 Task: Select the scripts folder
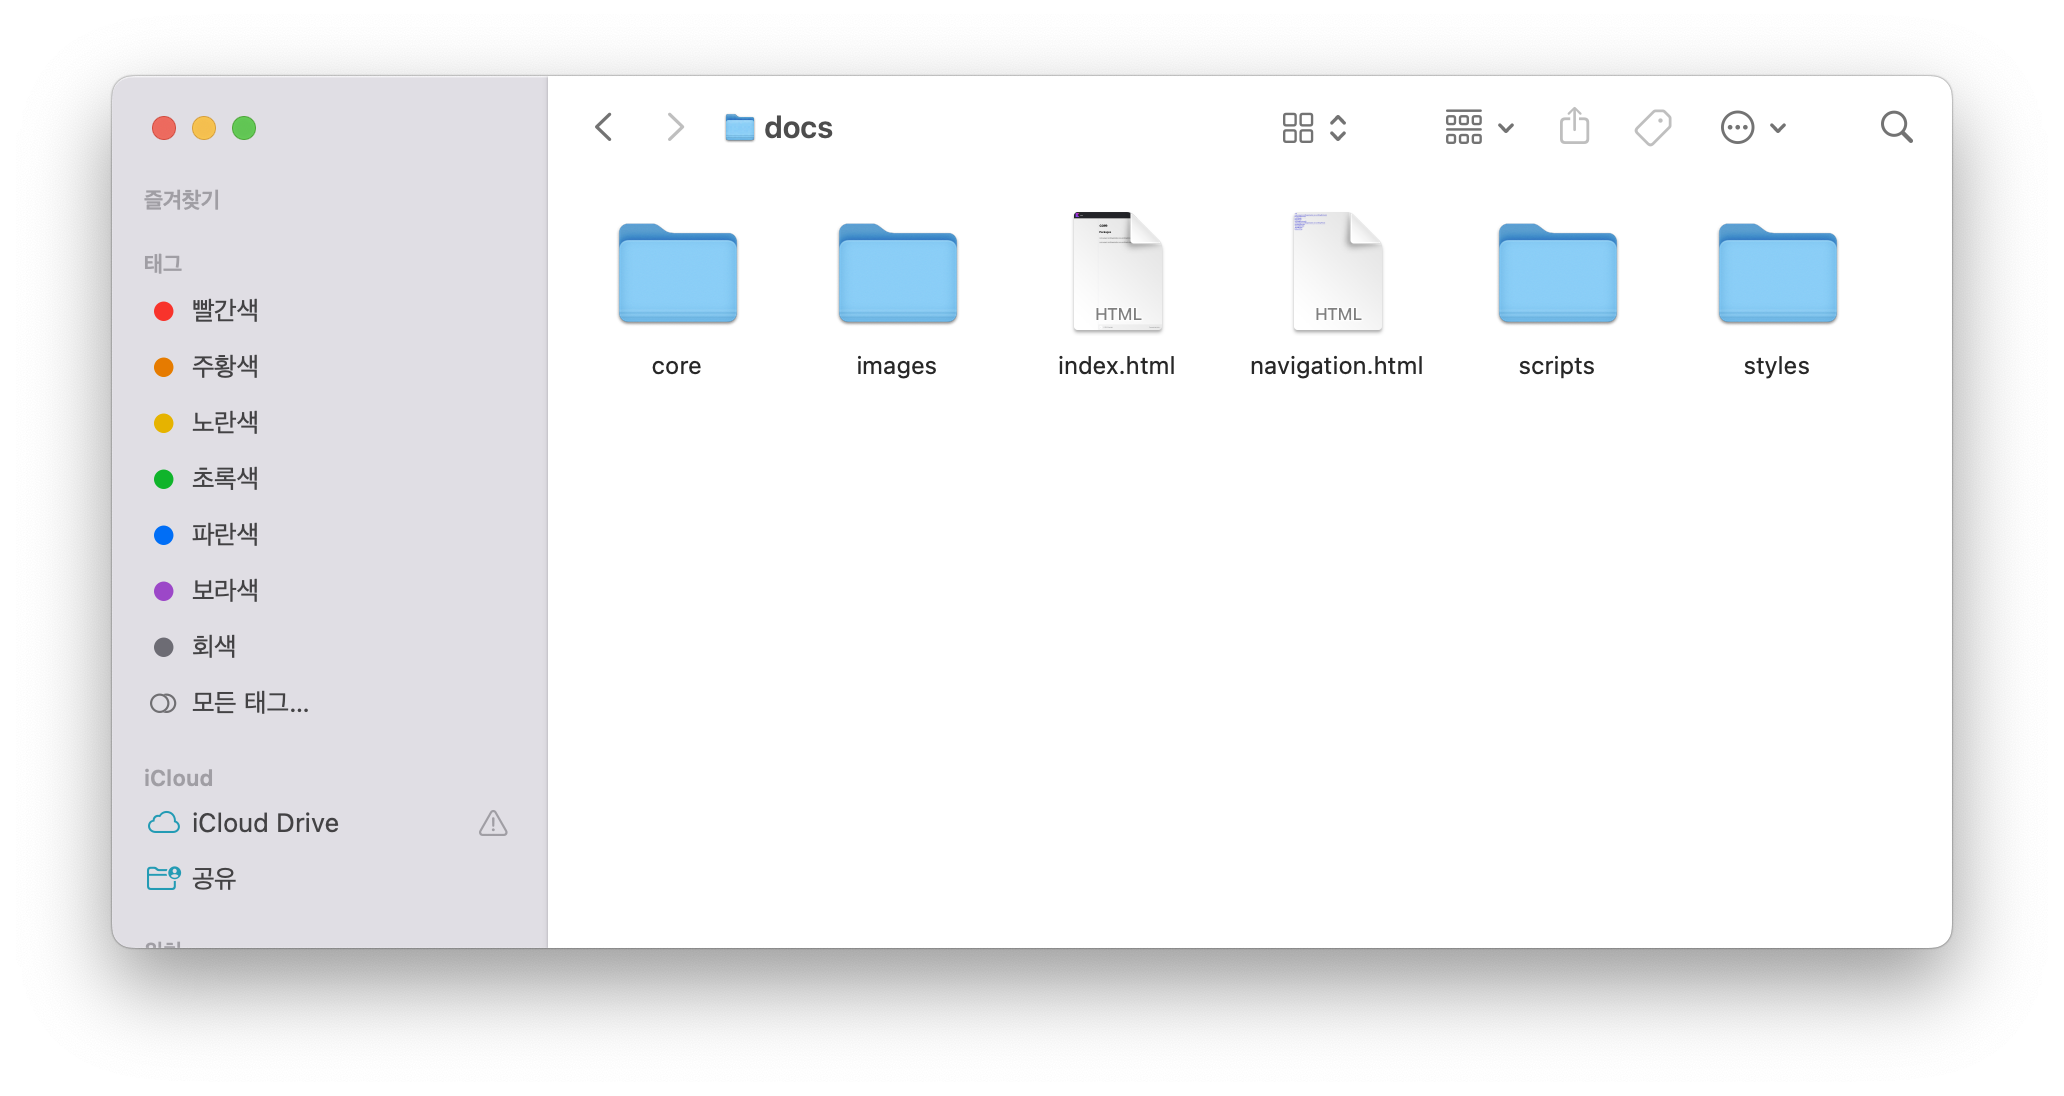(x=1557, y=274)
